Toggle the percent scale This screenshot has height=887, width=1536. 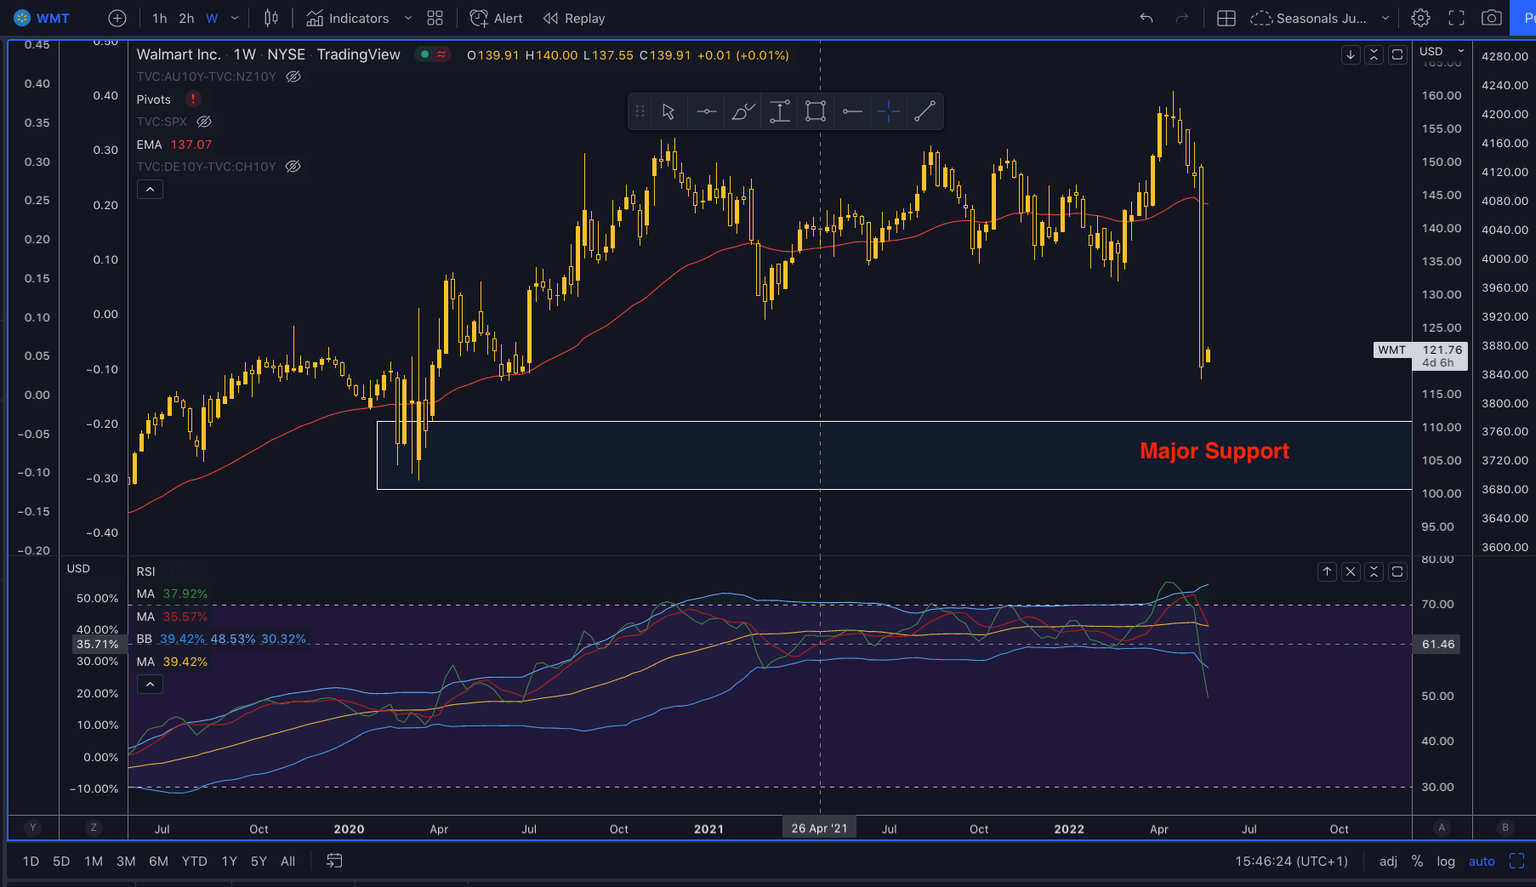click(1417, 861)
